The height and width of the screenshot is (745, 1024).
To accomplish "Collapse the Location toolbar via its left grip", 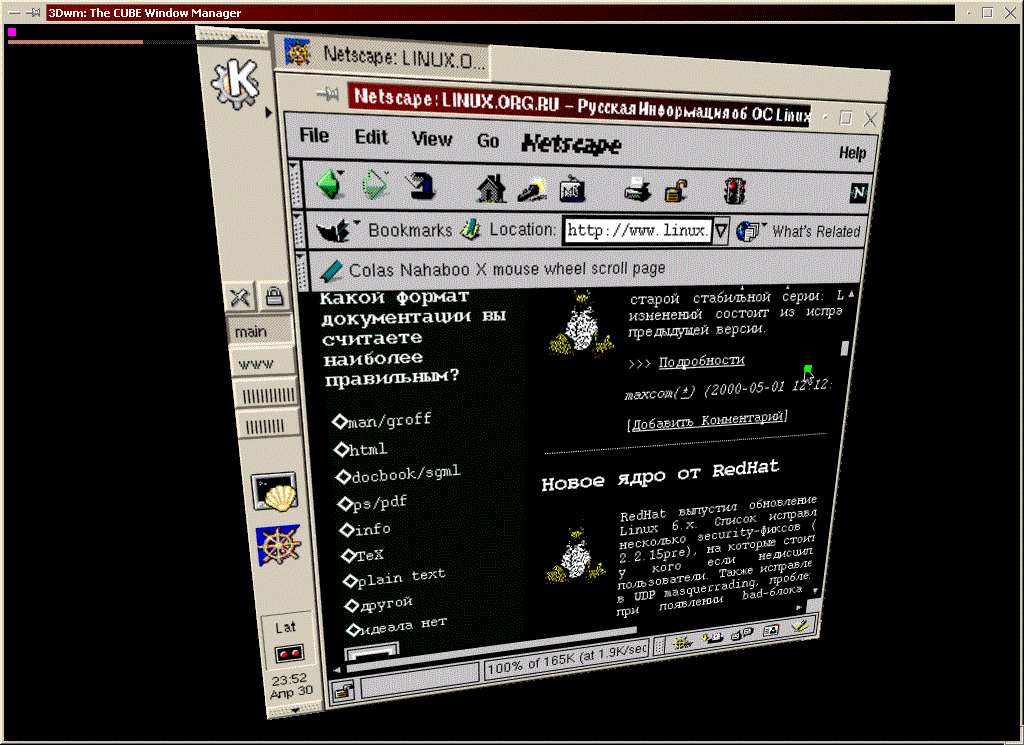I will [298, 228].
